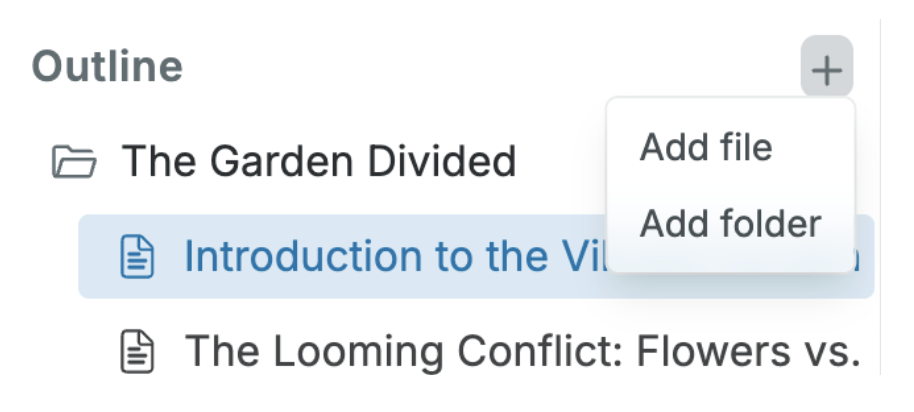Click the word Outline in the sidebar

[x=107, y=67]
